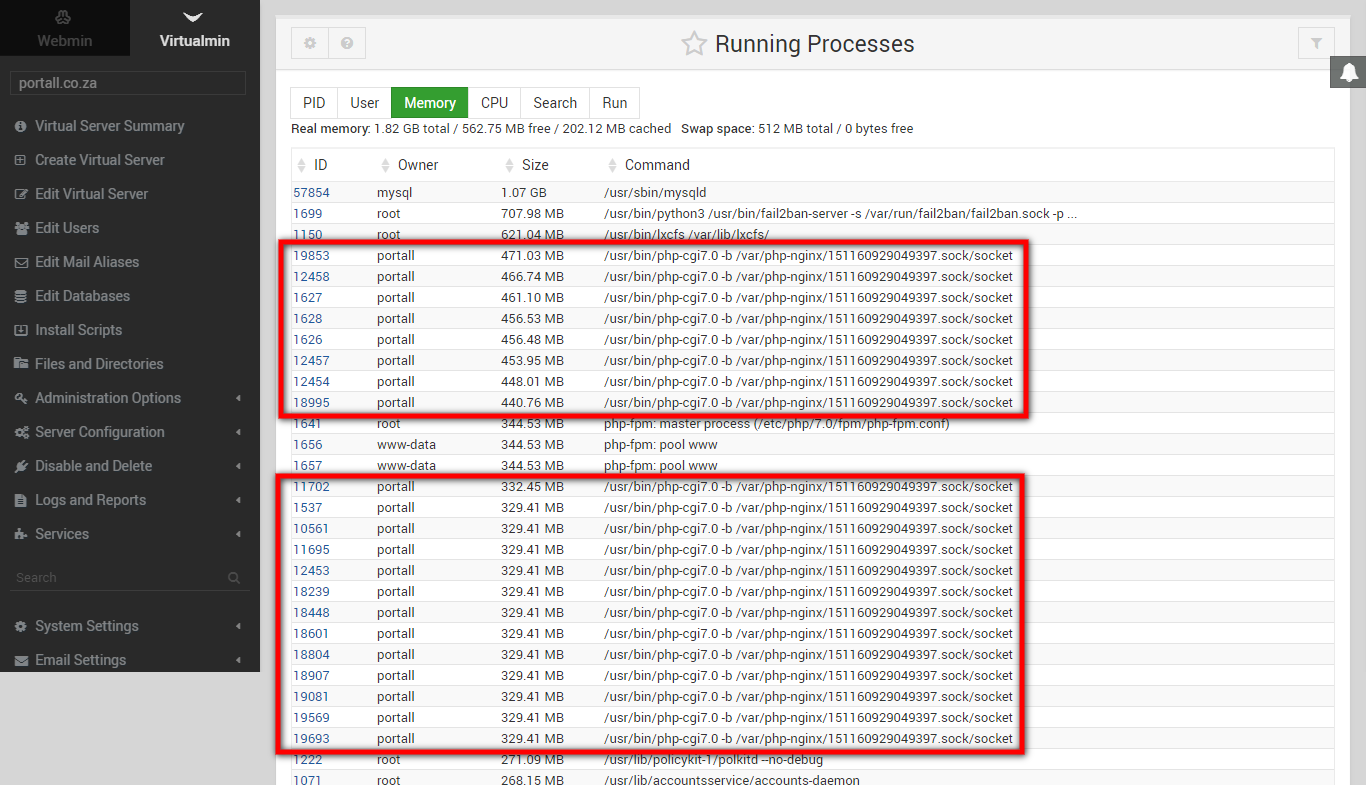Image resolution: width=1366 pixels, height=785 pixels.
Task: Click the /usr/sbin/mysqld command text
Action: (655, 192)
